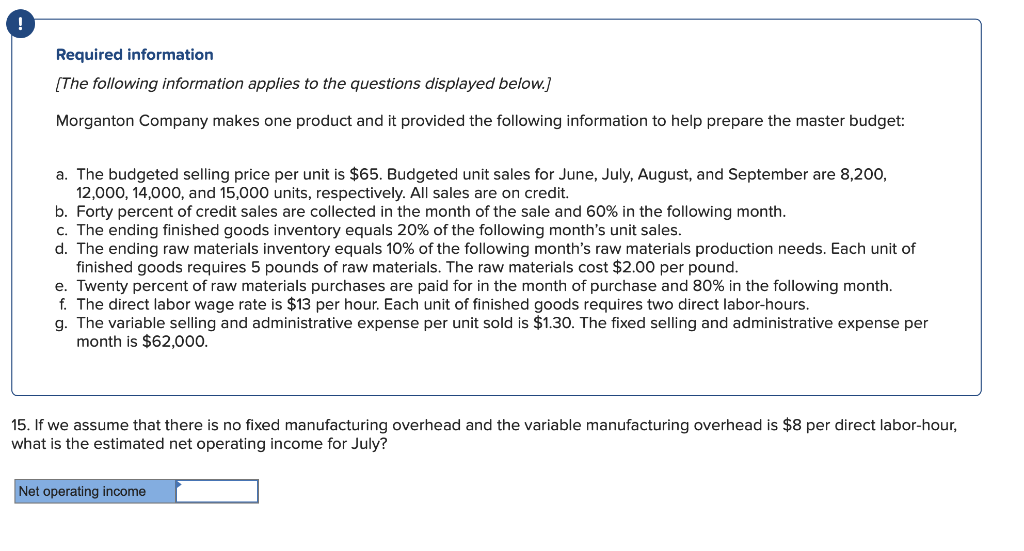Select item a about budgeted selling price

[x=471, y=183]
